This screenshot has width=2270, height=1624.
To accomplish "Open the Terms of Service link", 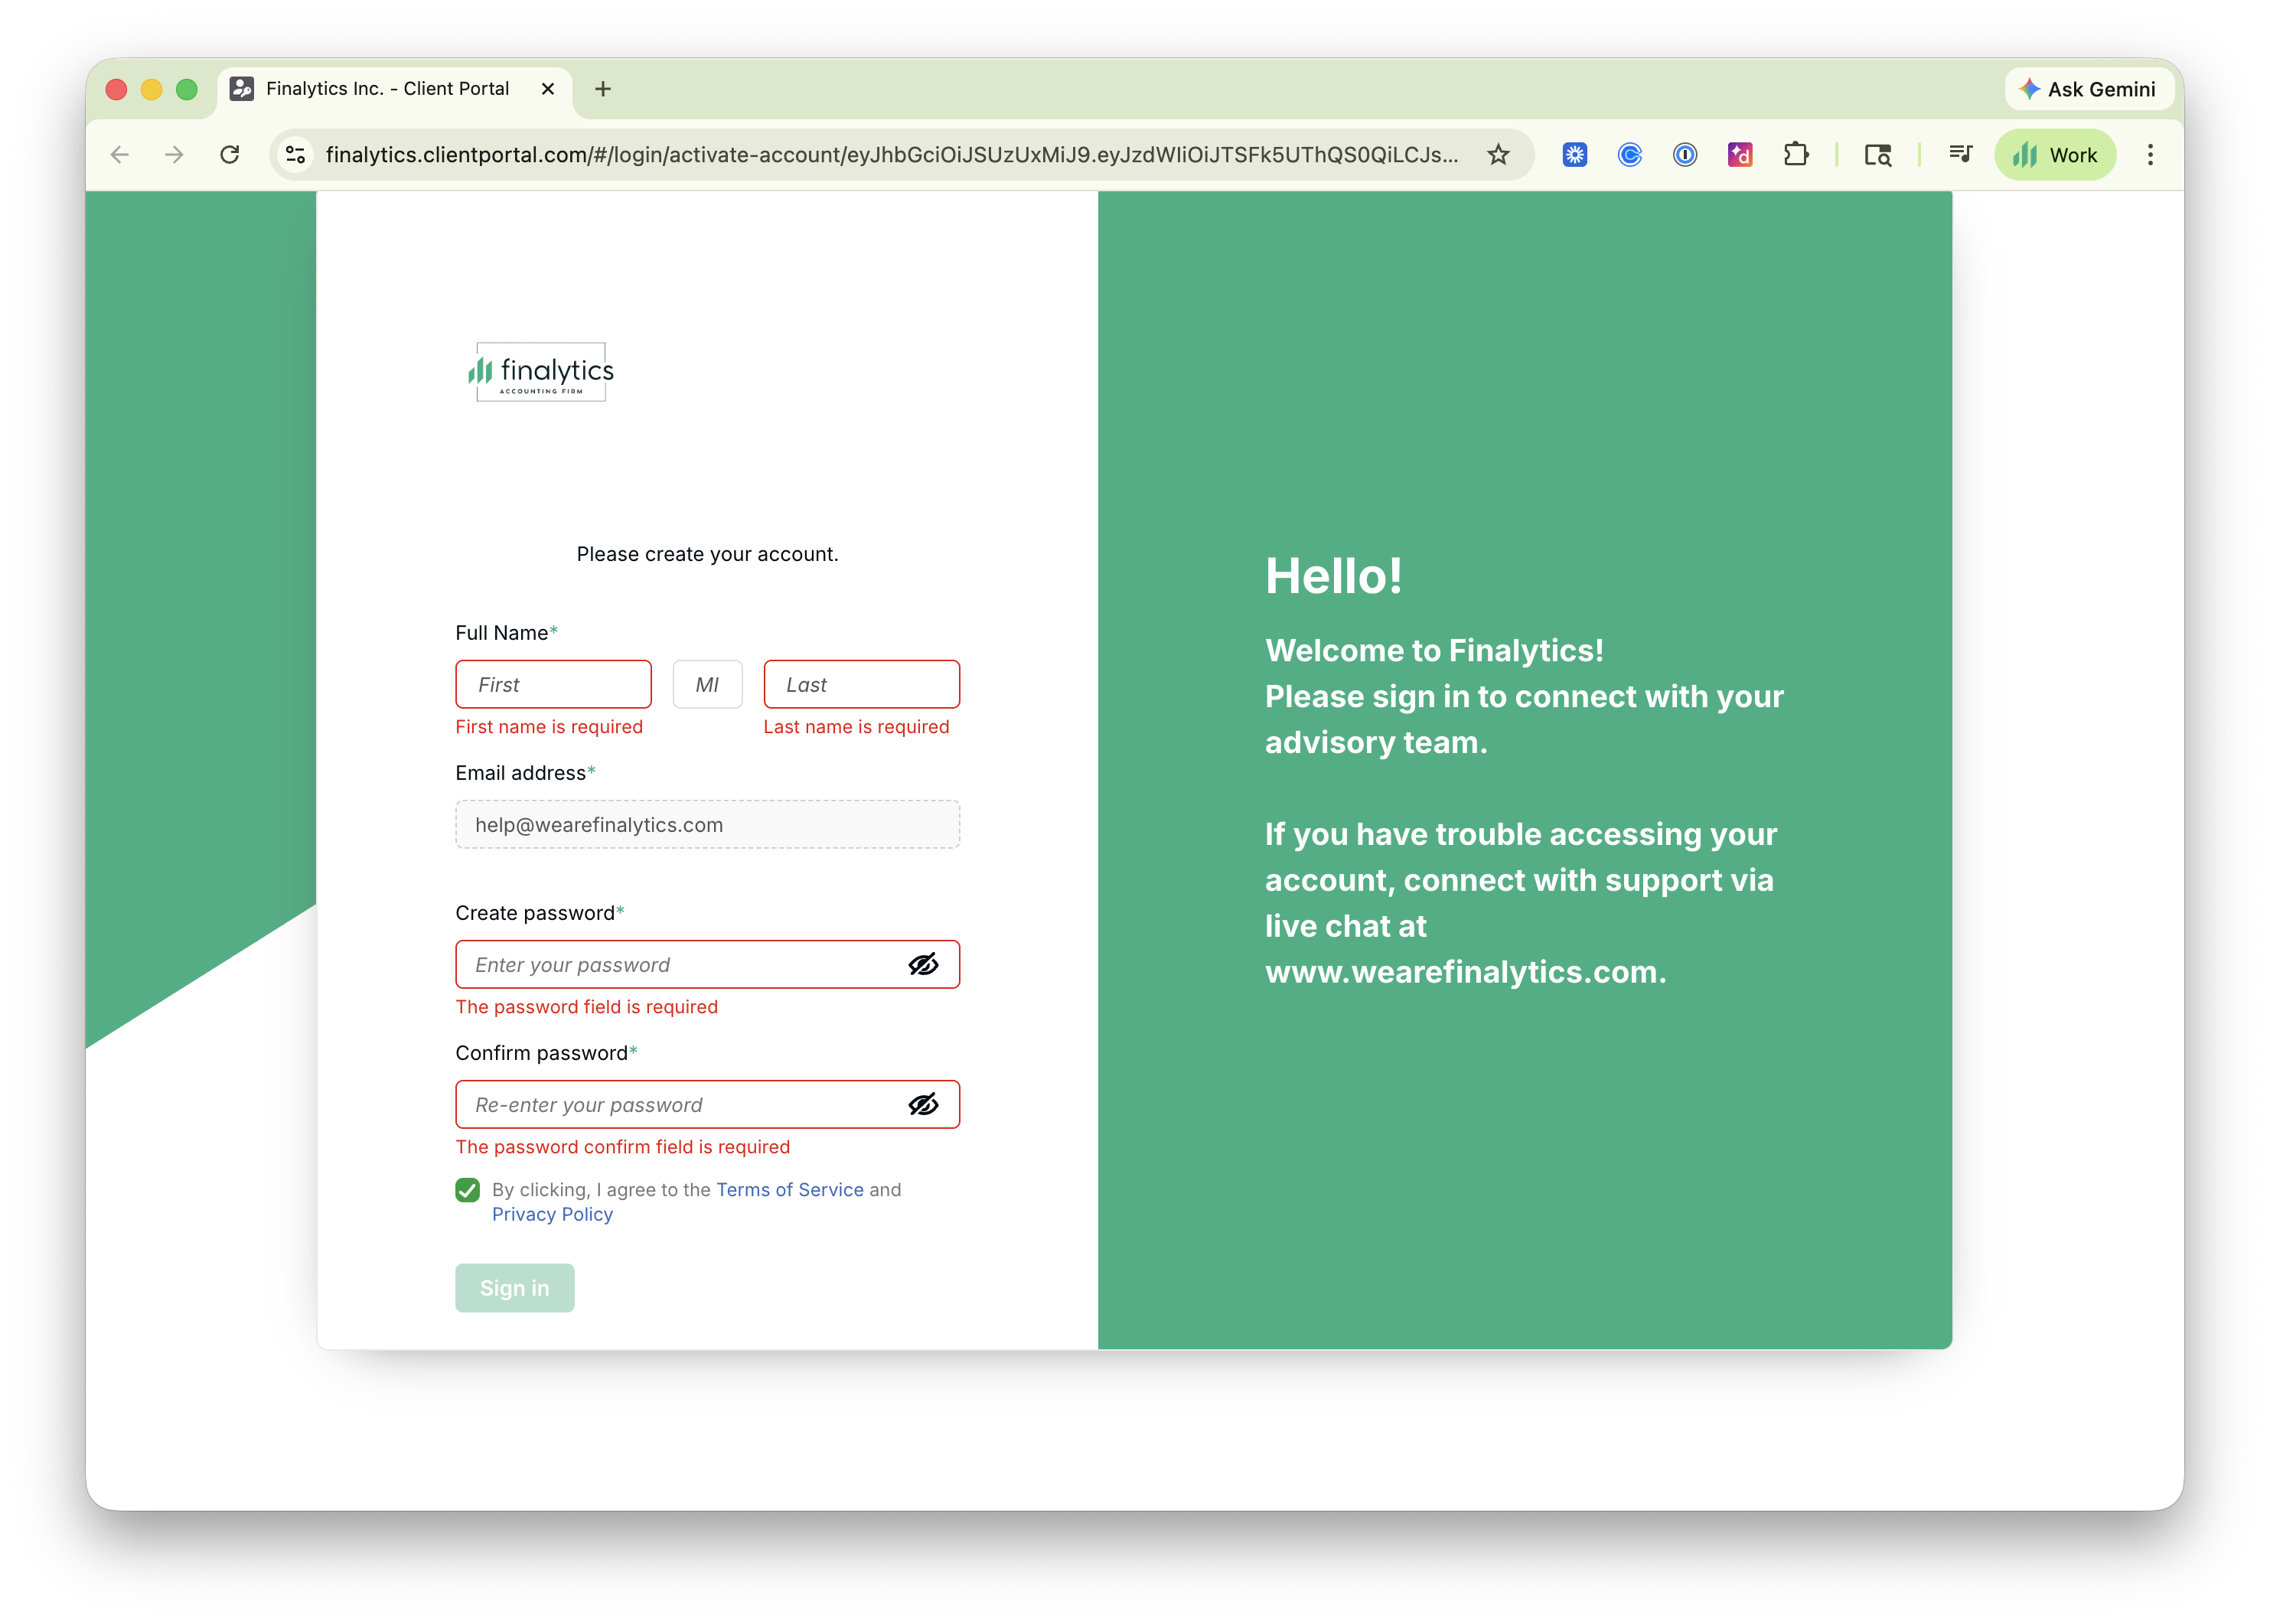I will pyautogui.click(x=789, y=1190).
